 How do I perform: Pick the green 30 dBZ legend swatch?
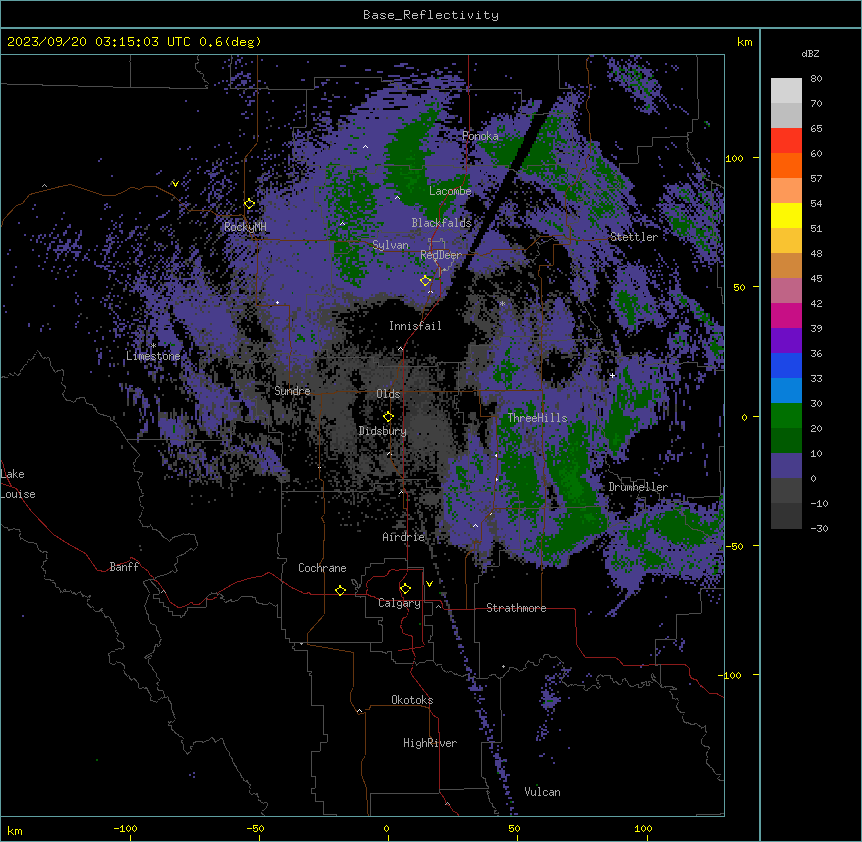coord(786,416)
